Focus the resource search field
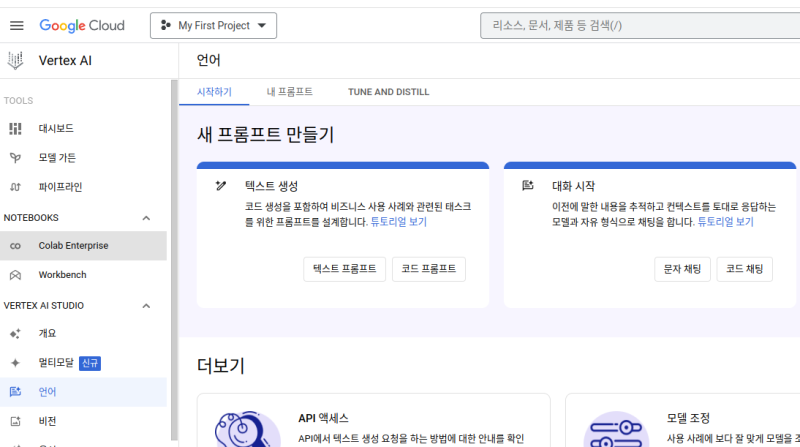800x447 pixels. (640, 26)
